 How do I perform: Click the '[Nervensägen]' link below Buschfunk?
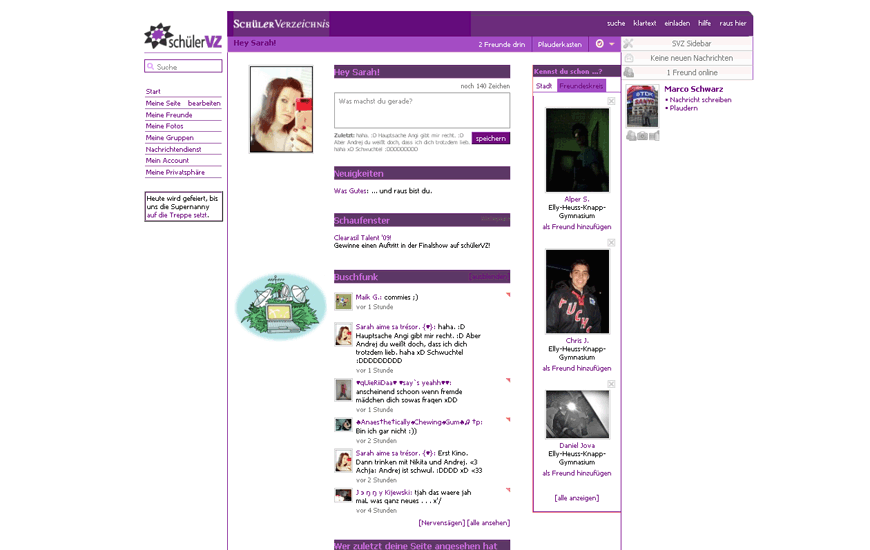tap(442, 523)
